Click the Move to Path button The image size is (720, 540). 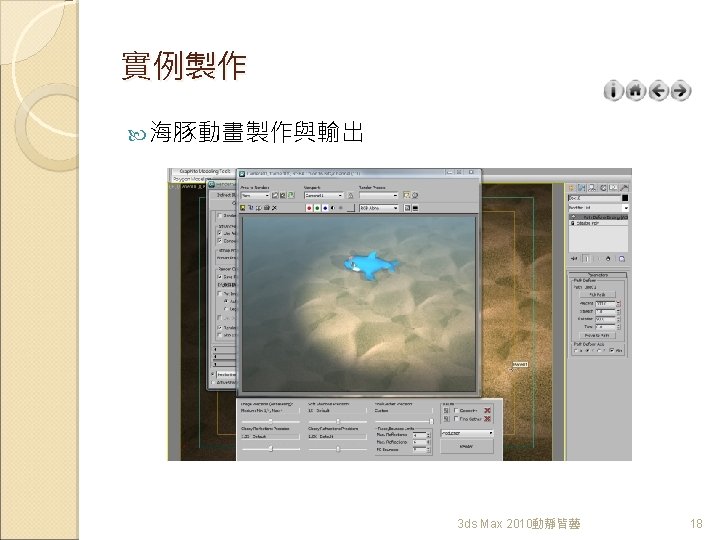(x=597, y=336)
